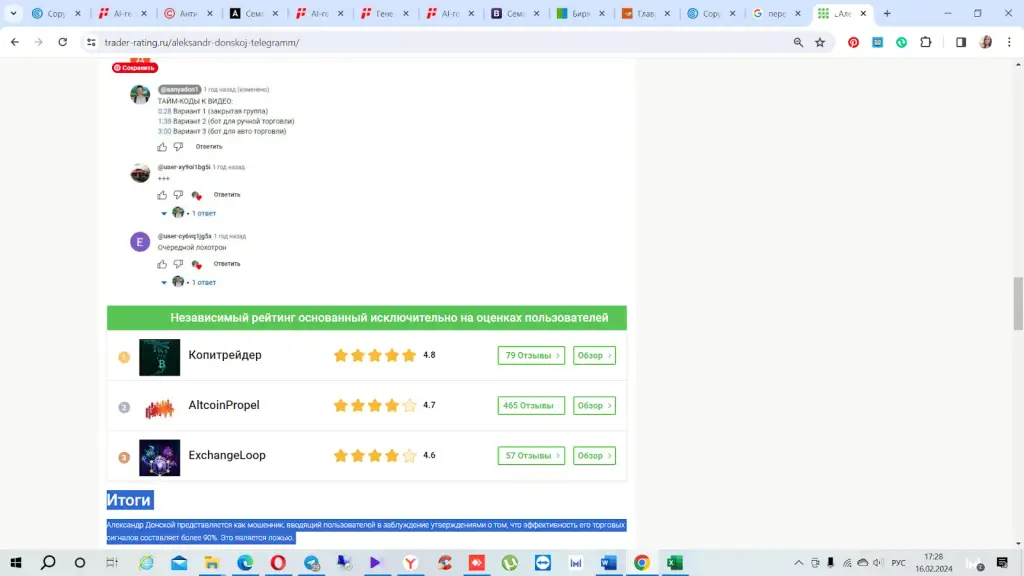Adjust volume from system tray speaker

(877, 562)
